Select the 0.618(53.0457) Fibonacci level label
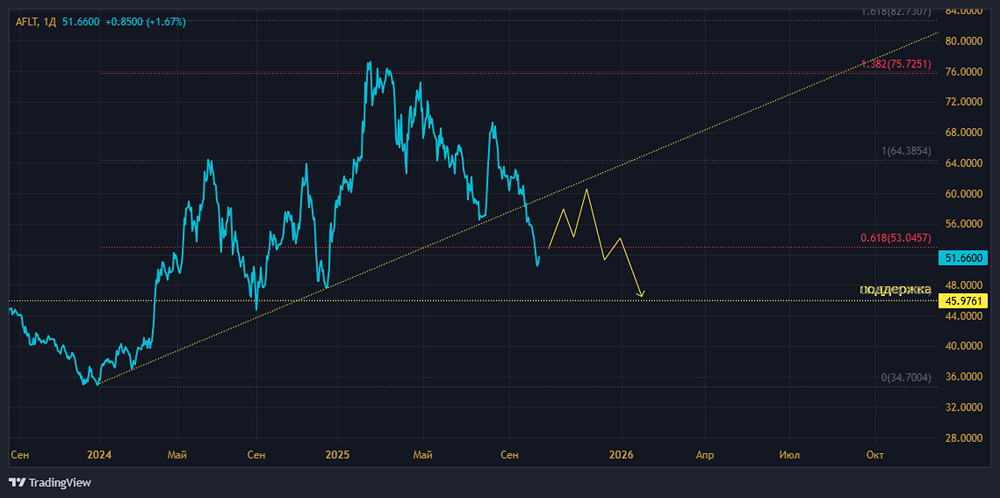 pos(895,238)
